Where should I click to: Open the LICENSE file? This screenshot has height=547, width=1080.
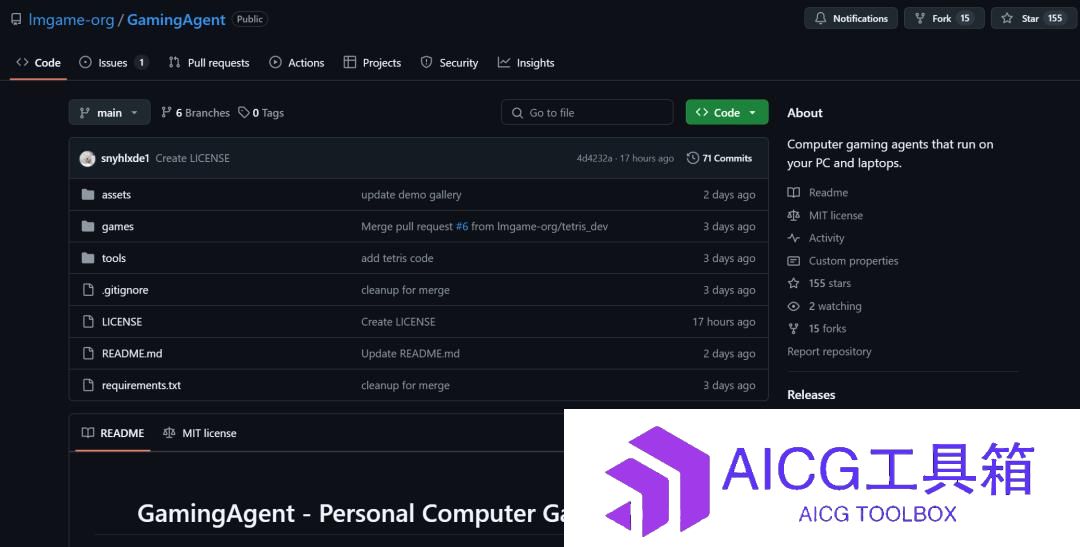(x=122, y=322)
